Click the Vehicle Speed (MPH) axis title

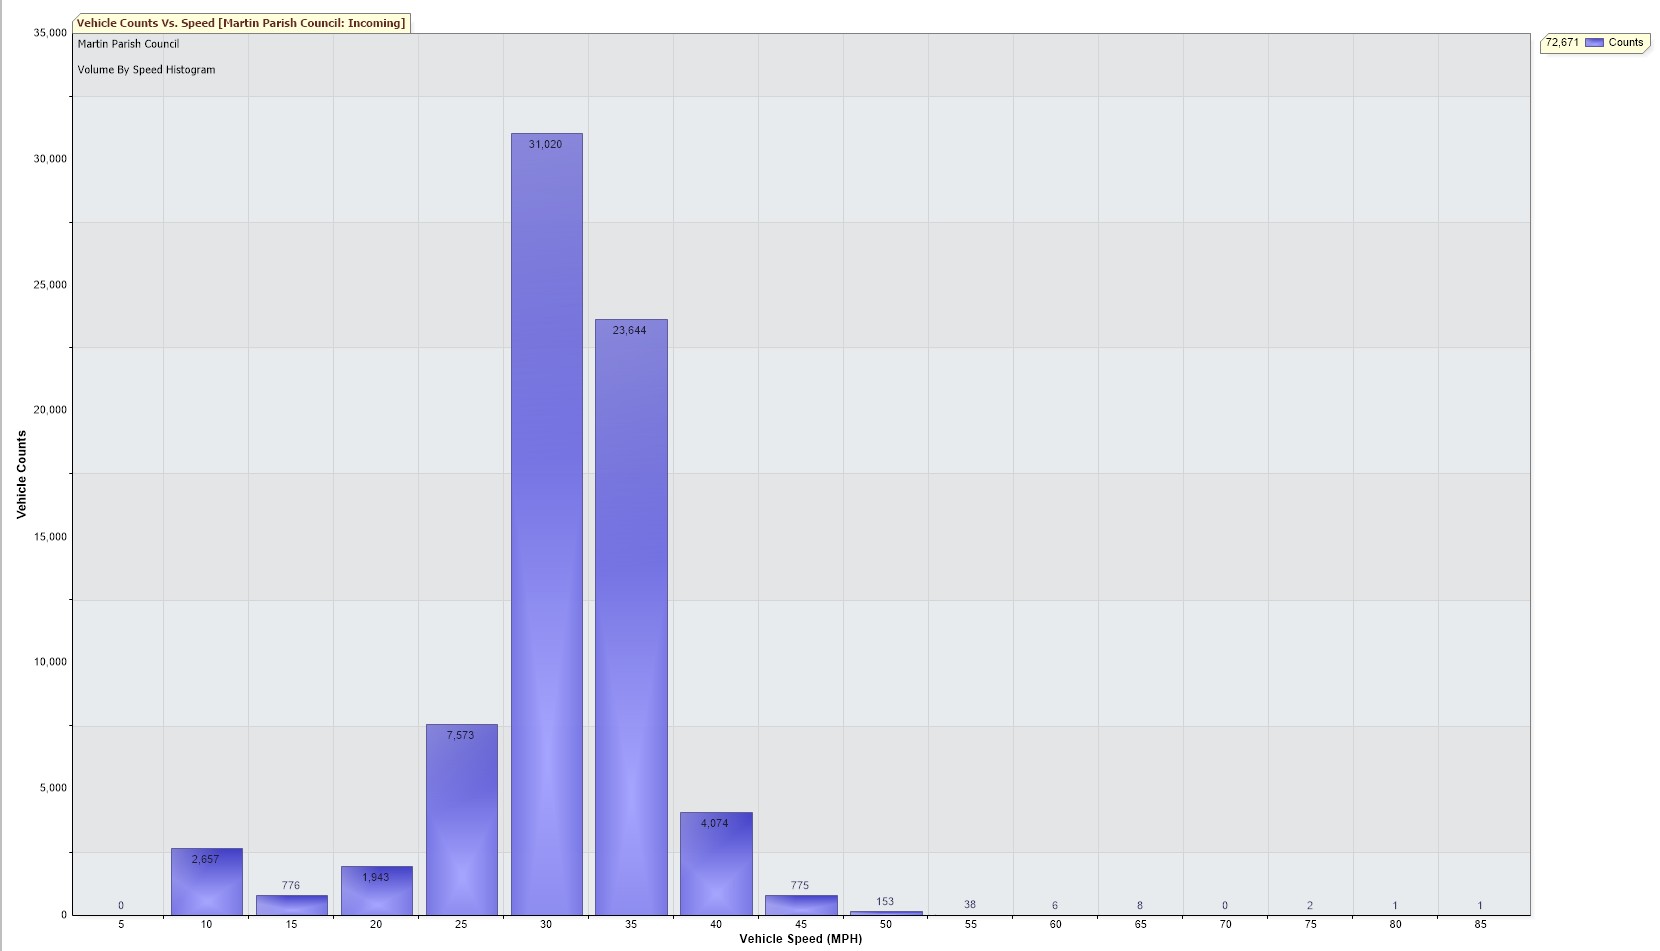click(x=800, y=939)
